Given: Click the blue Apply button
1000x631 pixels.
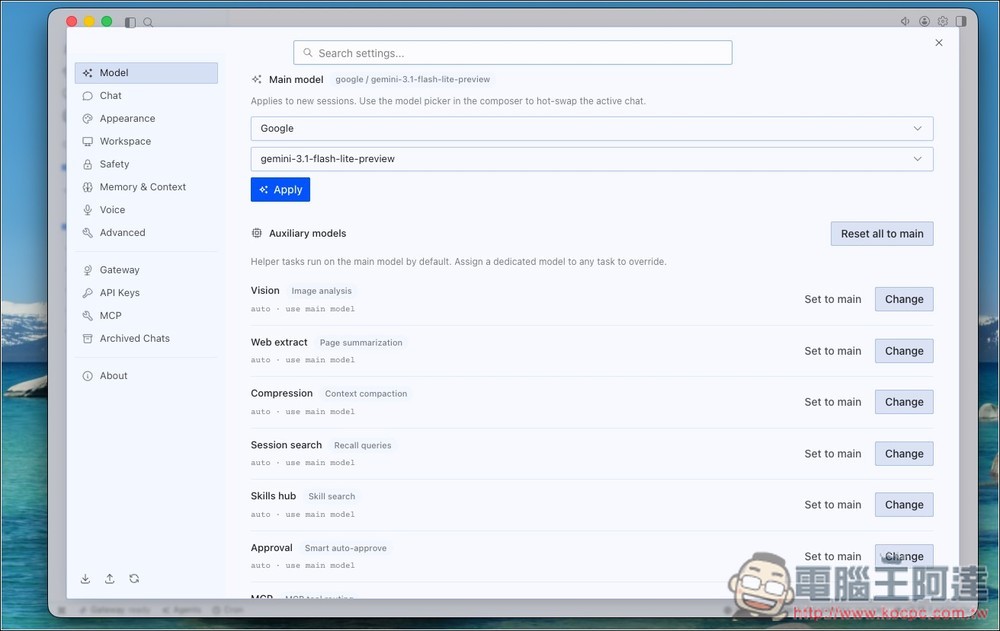Looking at the screenshot, I should tap(280, 189).
